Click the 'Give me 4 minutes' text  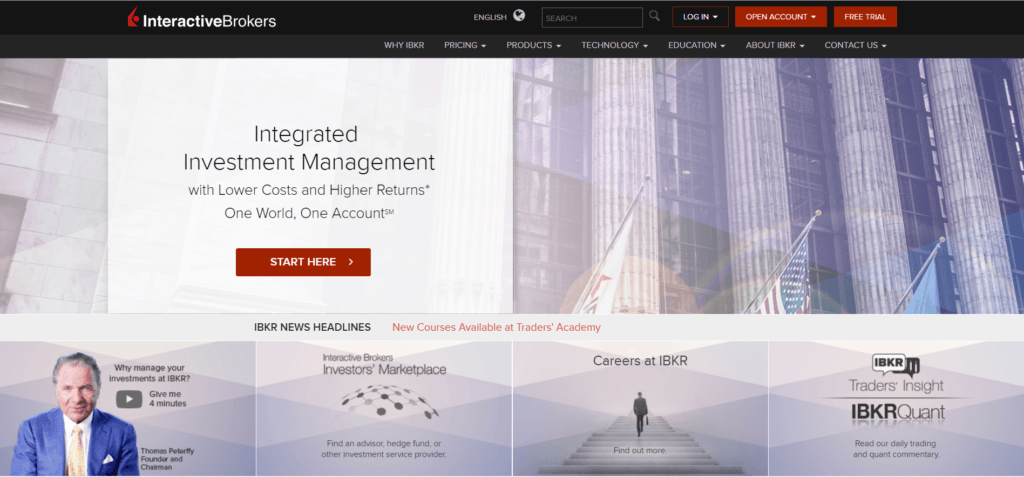pyautogui.click(x=168, y=399)
